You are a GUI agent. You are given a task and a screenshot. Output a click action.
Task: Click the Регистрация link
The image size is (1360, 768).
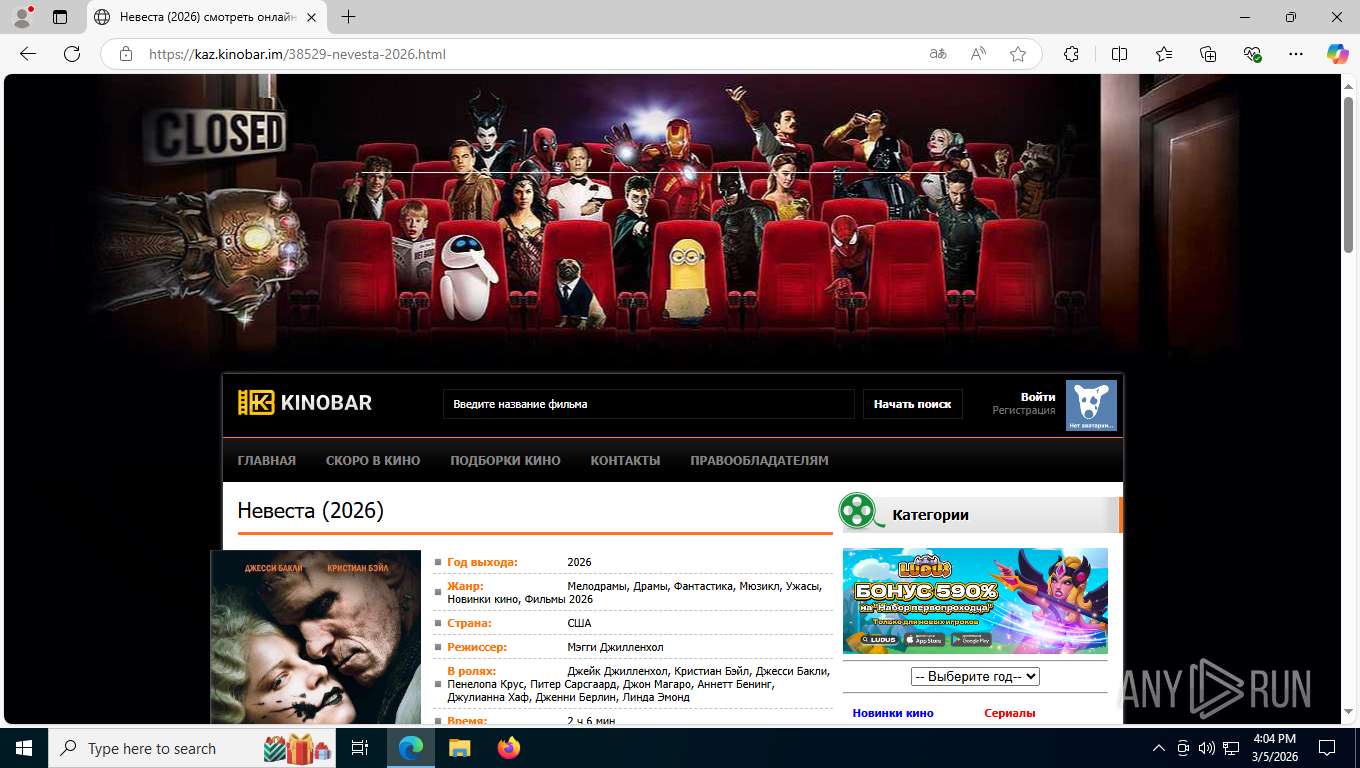pos(1024,411)
